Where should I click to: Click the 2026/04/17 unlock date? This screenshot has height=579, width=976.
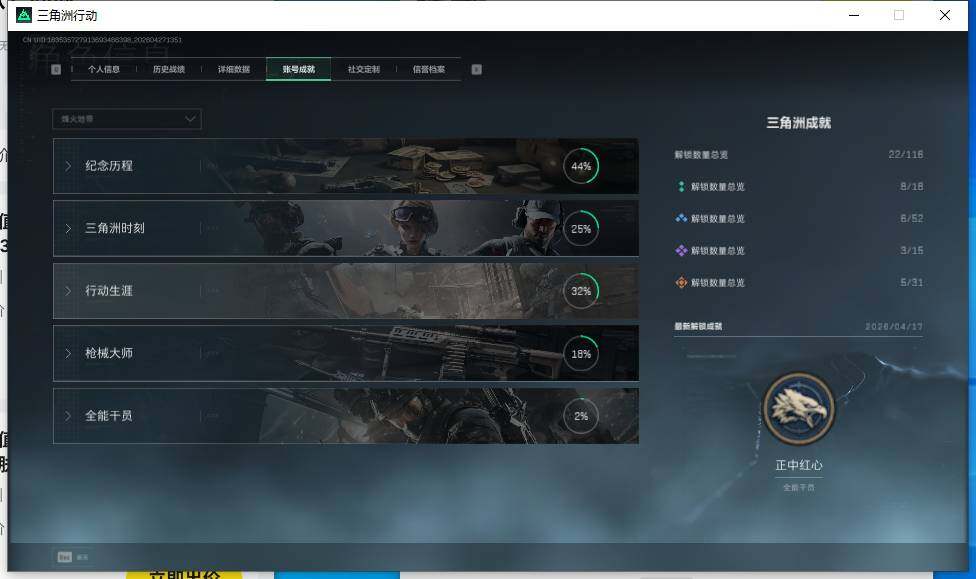click(894, 326)
